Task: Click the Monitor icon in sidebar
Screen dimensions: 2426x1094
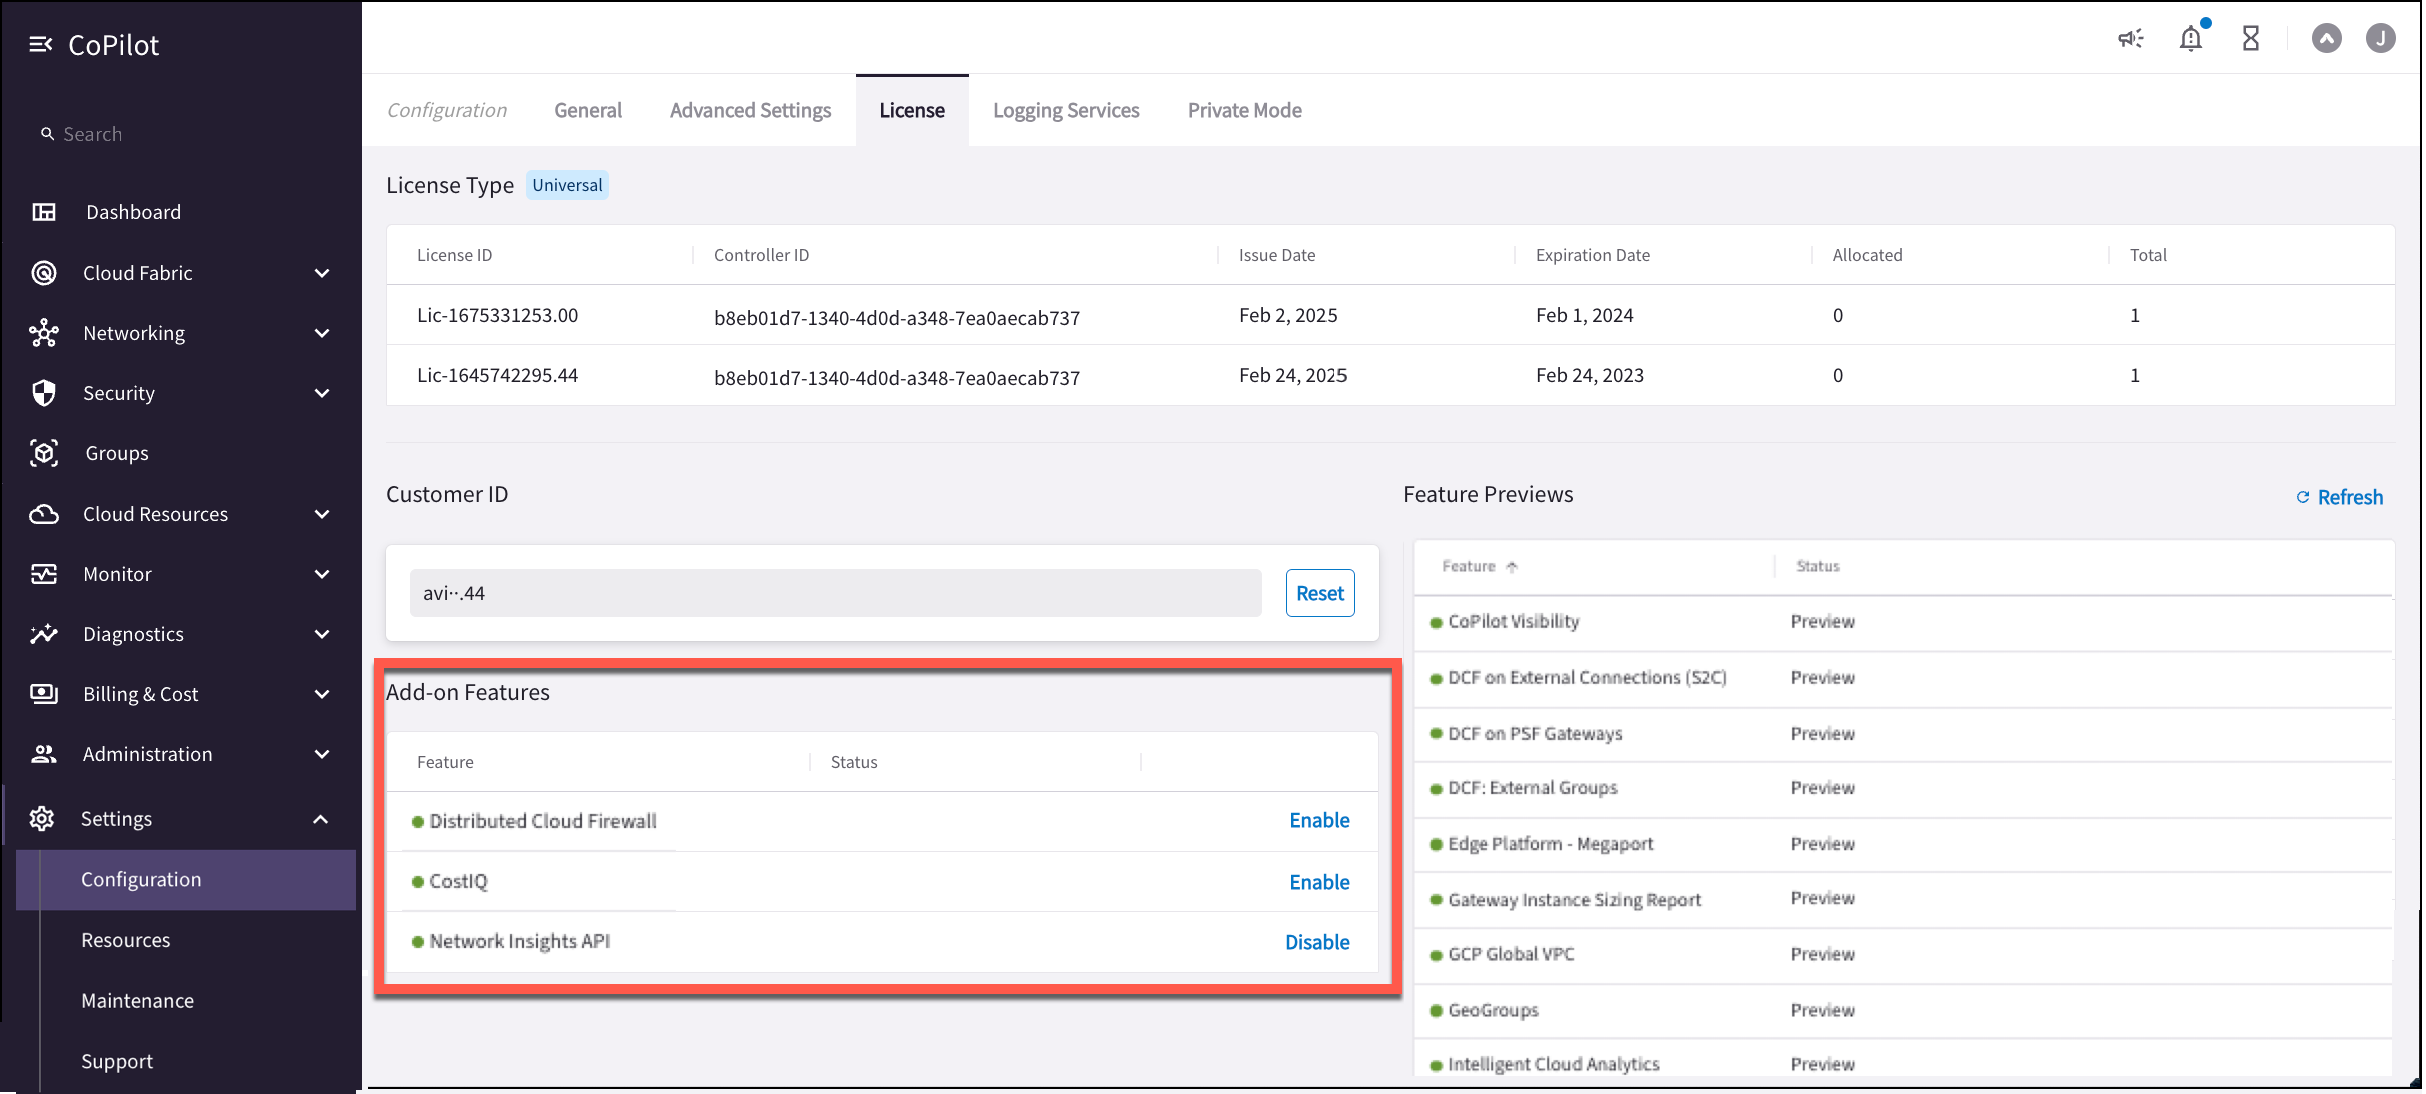Action: tap(45, 573)
